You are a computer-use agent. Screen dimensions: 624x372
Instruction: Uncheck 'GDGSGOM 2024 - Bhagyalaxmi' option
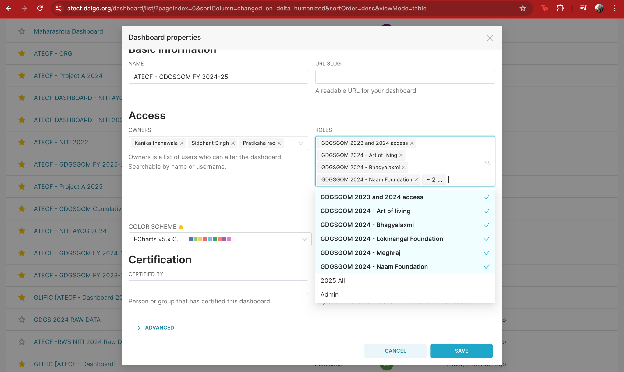[x=405, y=225]
